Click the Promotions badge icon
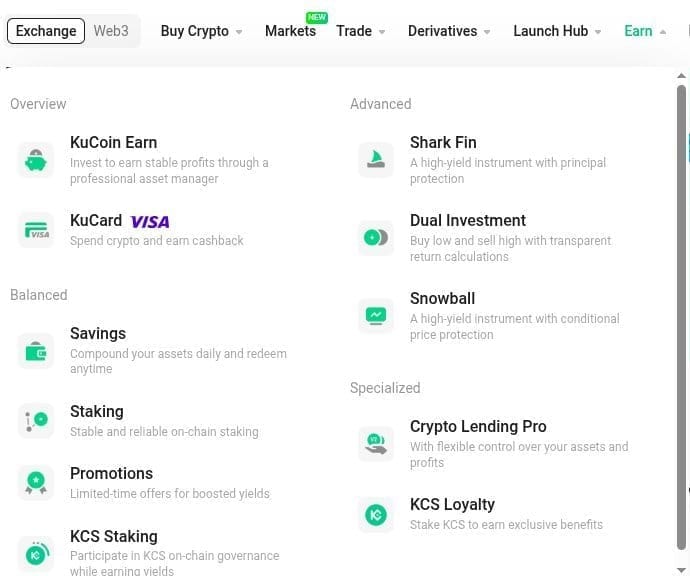The image size is (690, 576). (x=36, y=483)
